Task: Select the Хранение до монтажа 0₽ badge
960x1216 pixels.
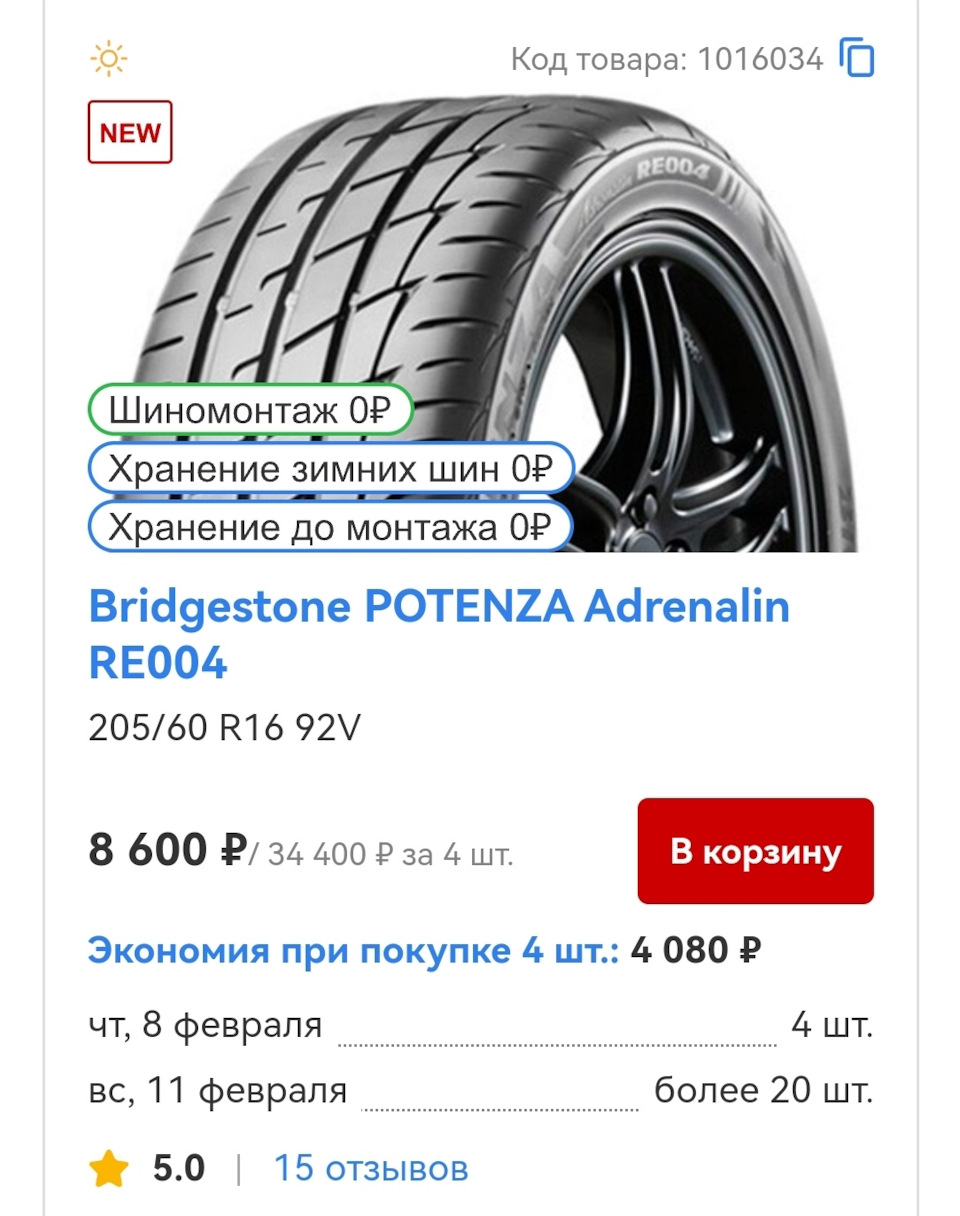Action: coord(330,527)
